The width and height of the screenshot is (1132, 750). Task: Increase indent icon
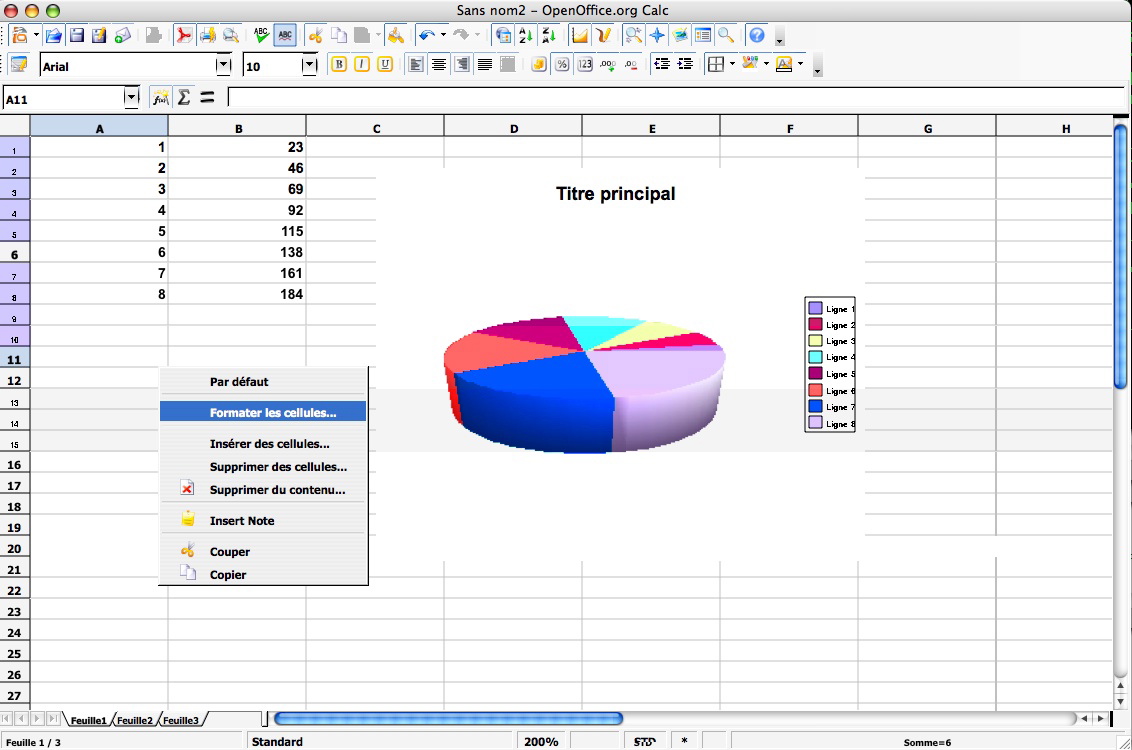tap(685, 64)
